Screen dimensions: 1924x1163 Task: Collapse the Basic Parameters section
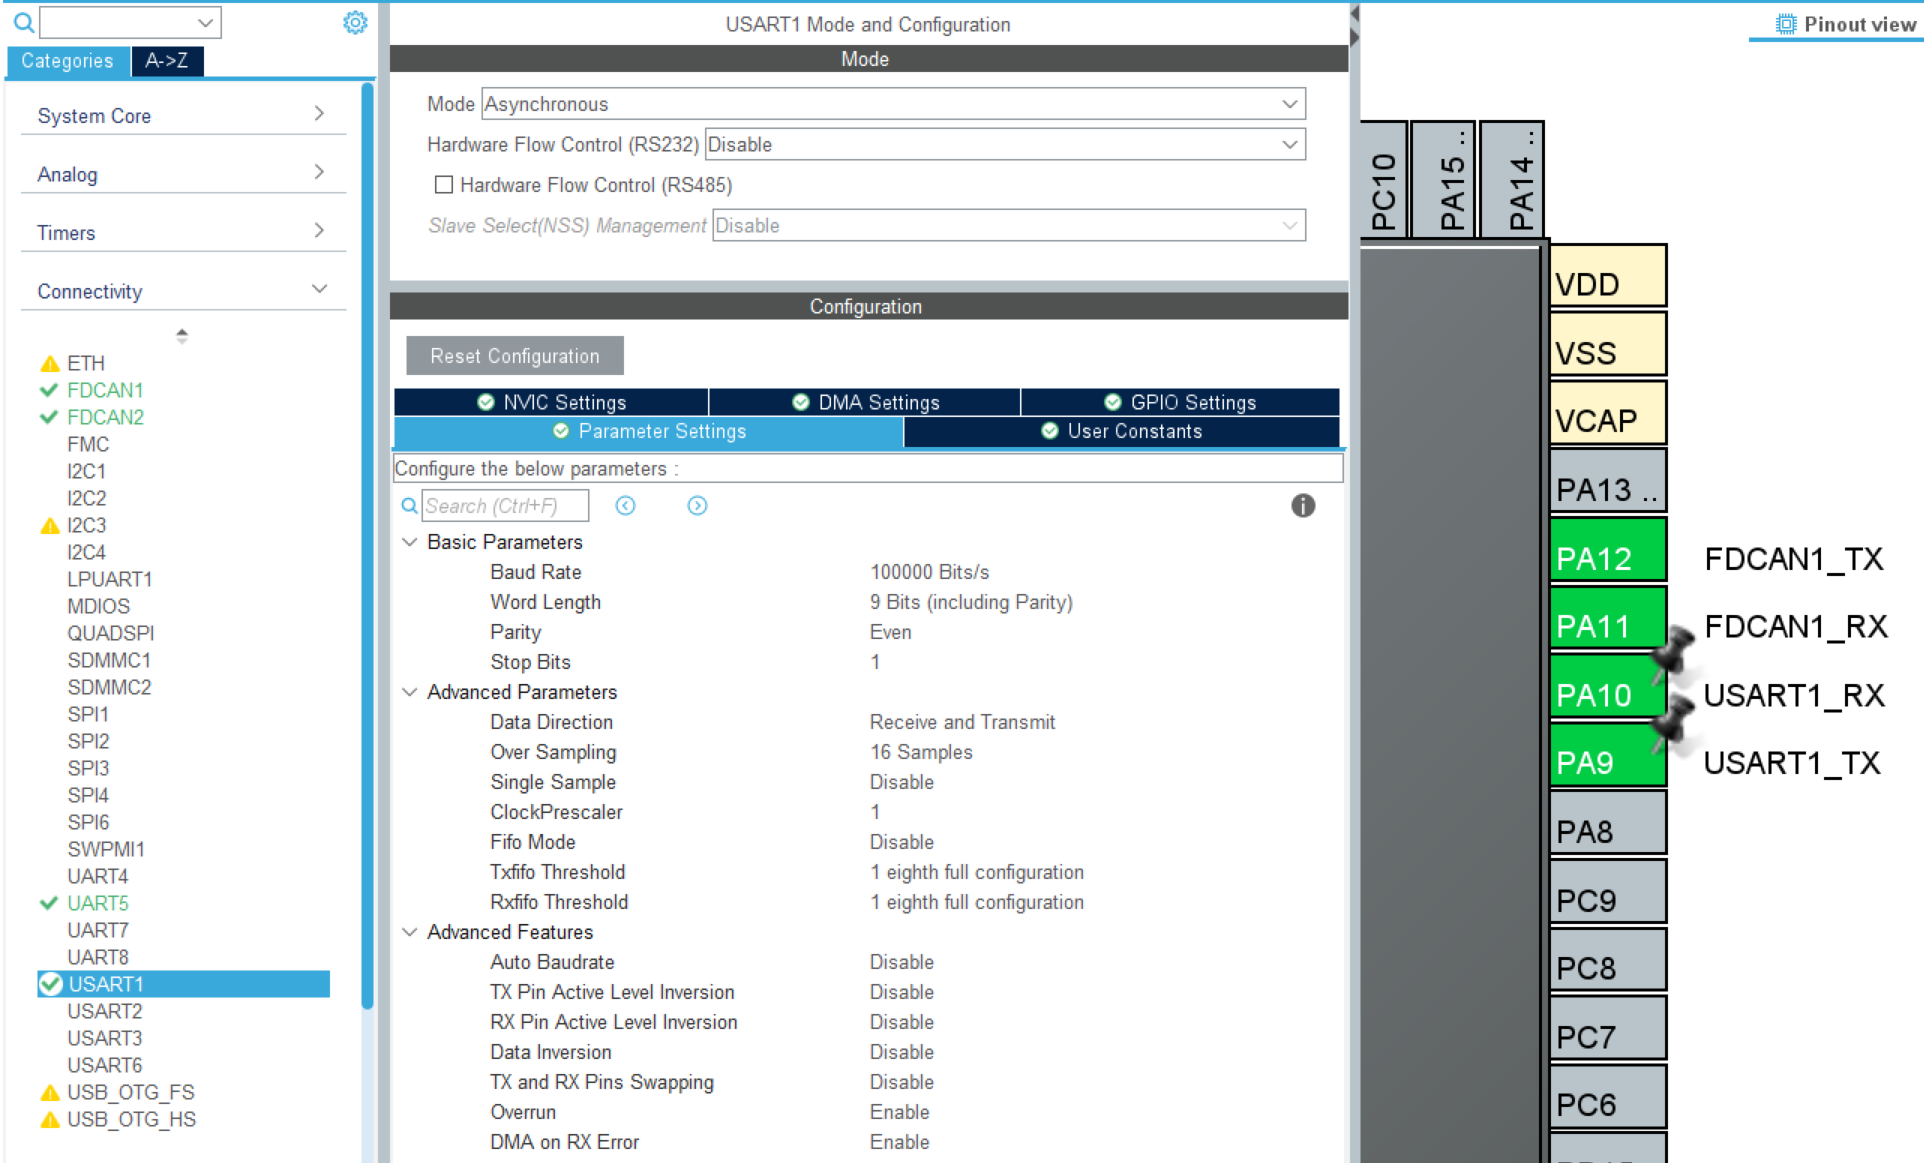410,542
